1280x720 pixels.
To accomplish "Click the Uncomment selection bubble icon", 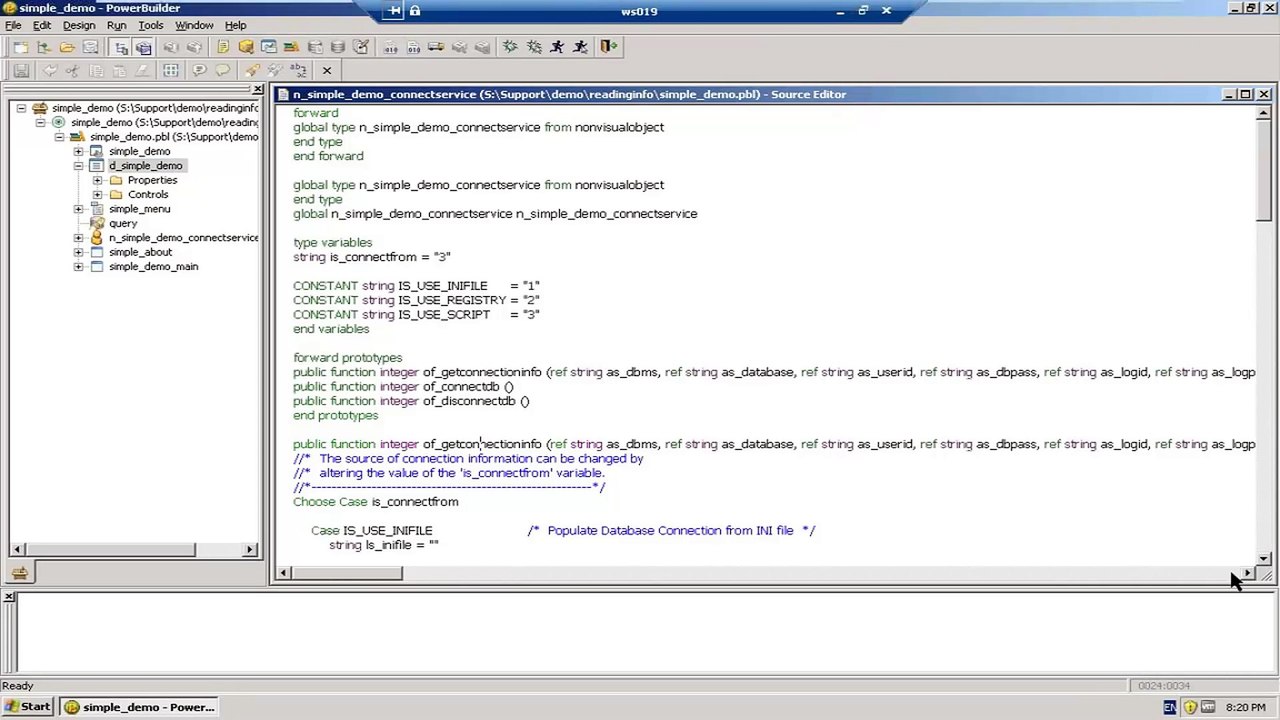I will coord(222,70).
